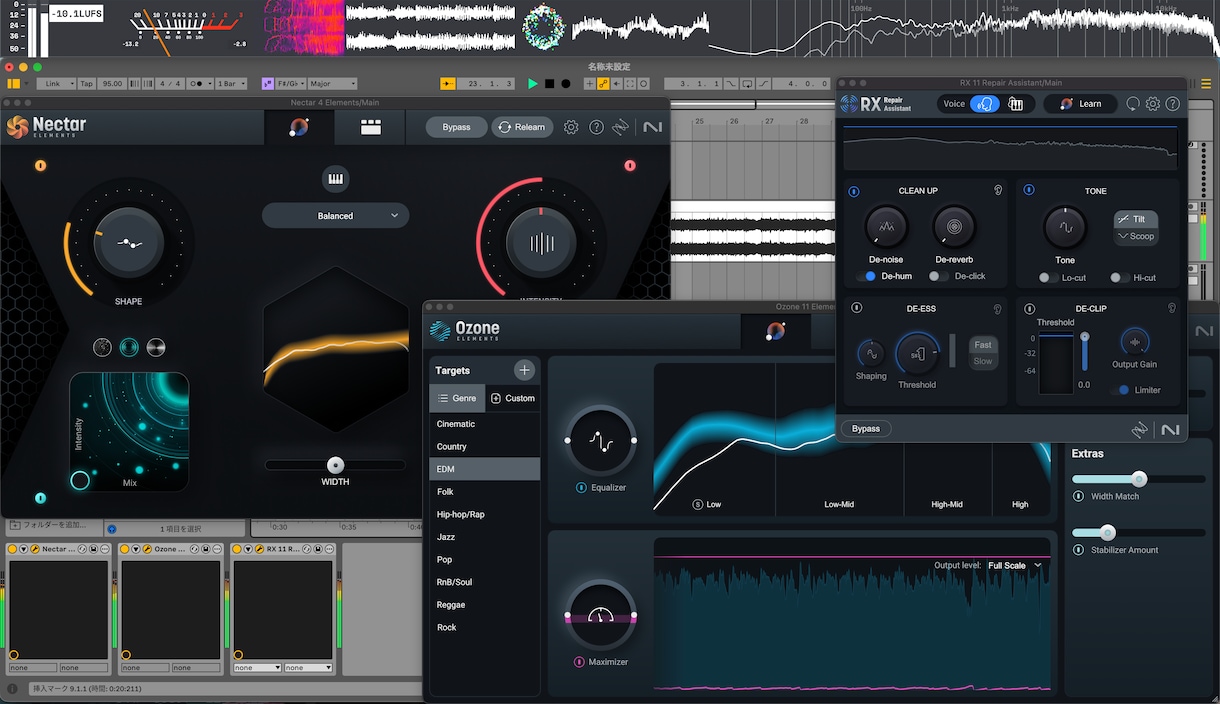The height and width of the screenshot is (704, 1220).
Task: Switch to the Custom targets tab
Action: click(513, 398)
